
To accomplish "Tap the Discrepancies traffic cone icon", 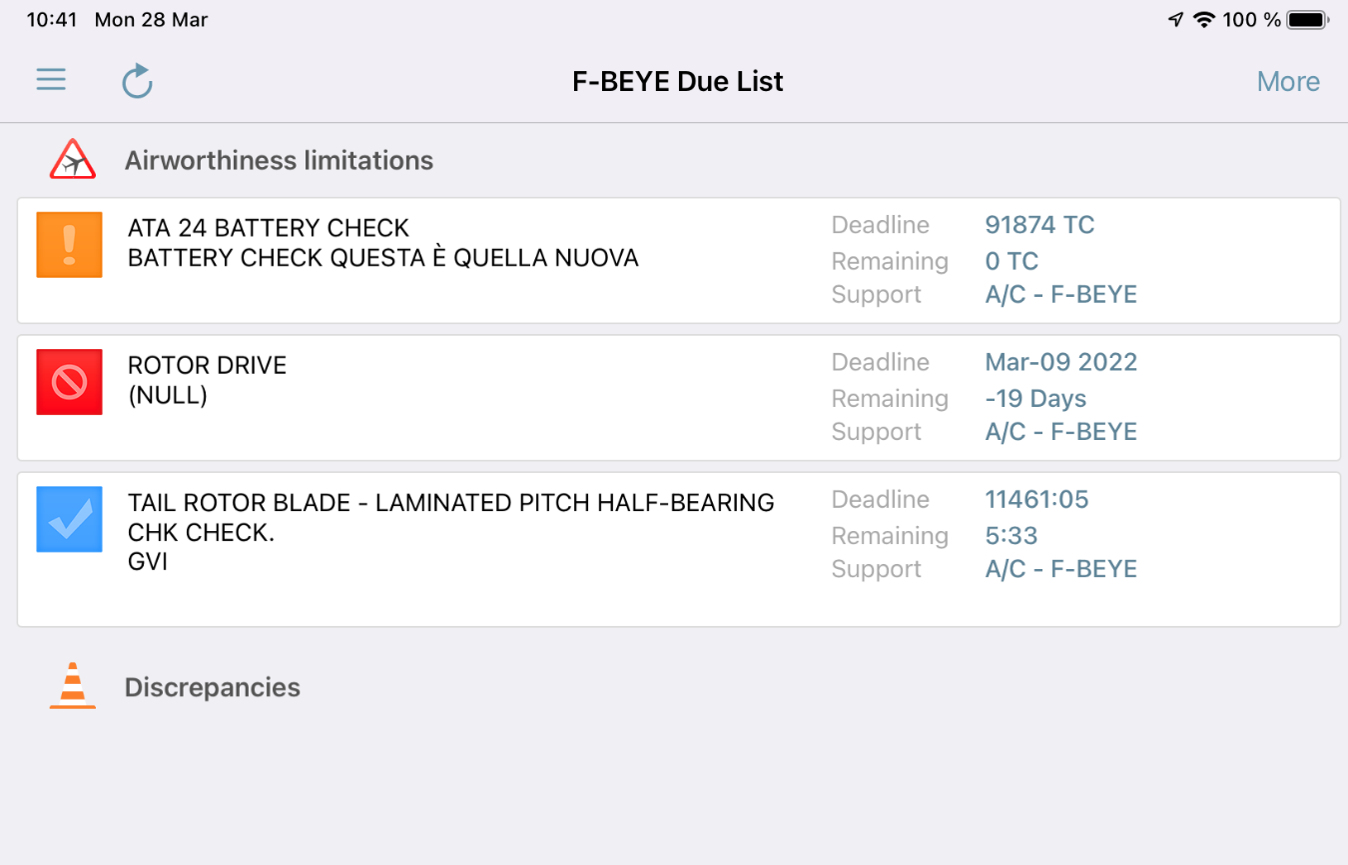I will [x=73, y=686].
